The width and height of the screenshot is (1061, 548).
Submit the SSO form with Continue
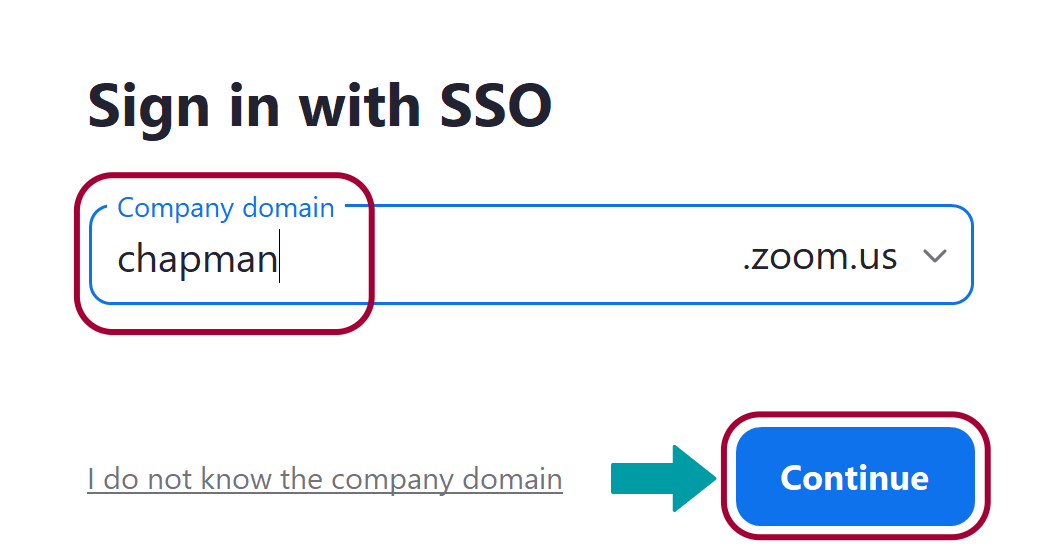pos(854,477)
